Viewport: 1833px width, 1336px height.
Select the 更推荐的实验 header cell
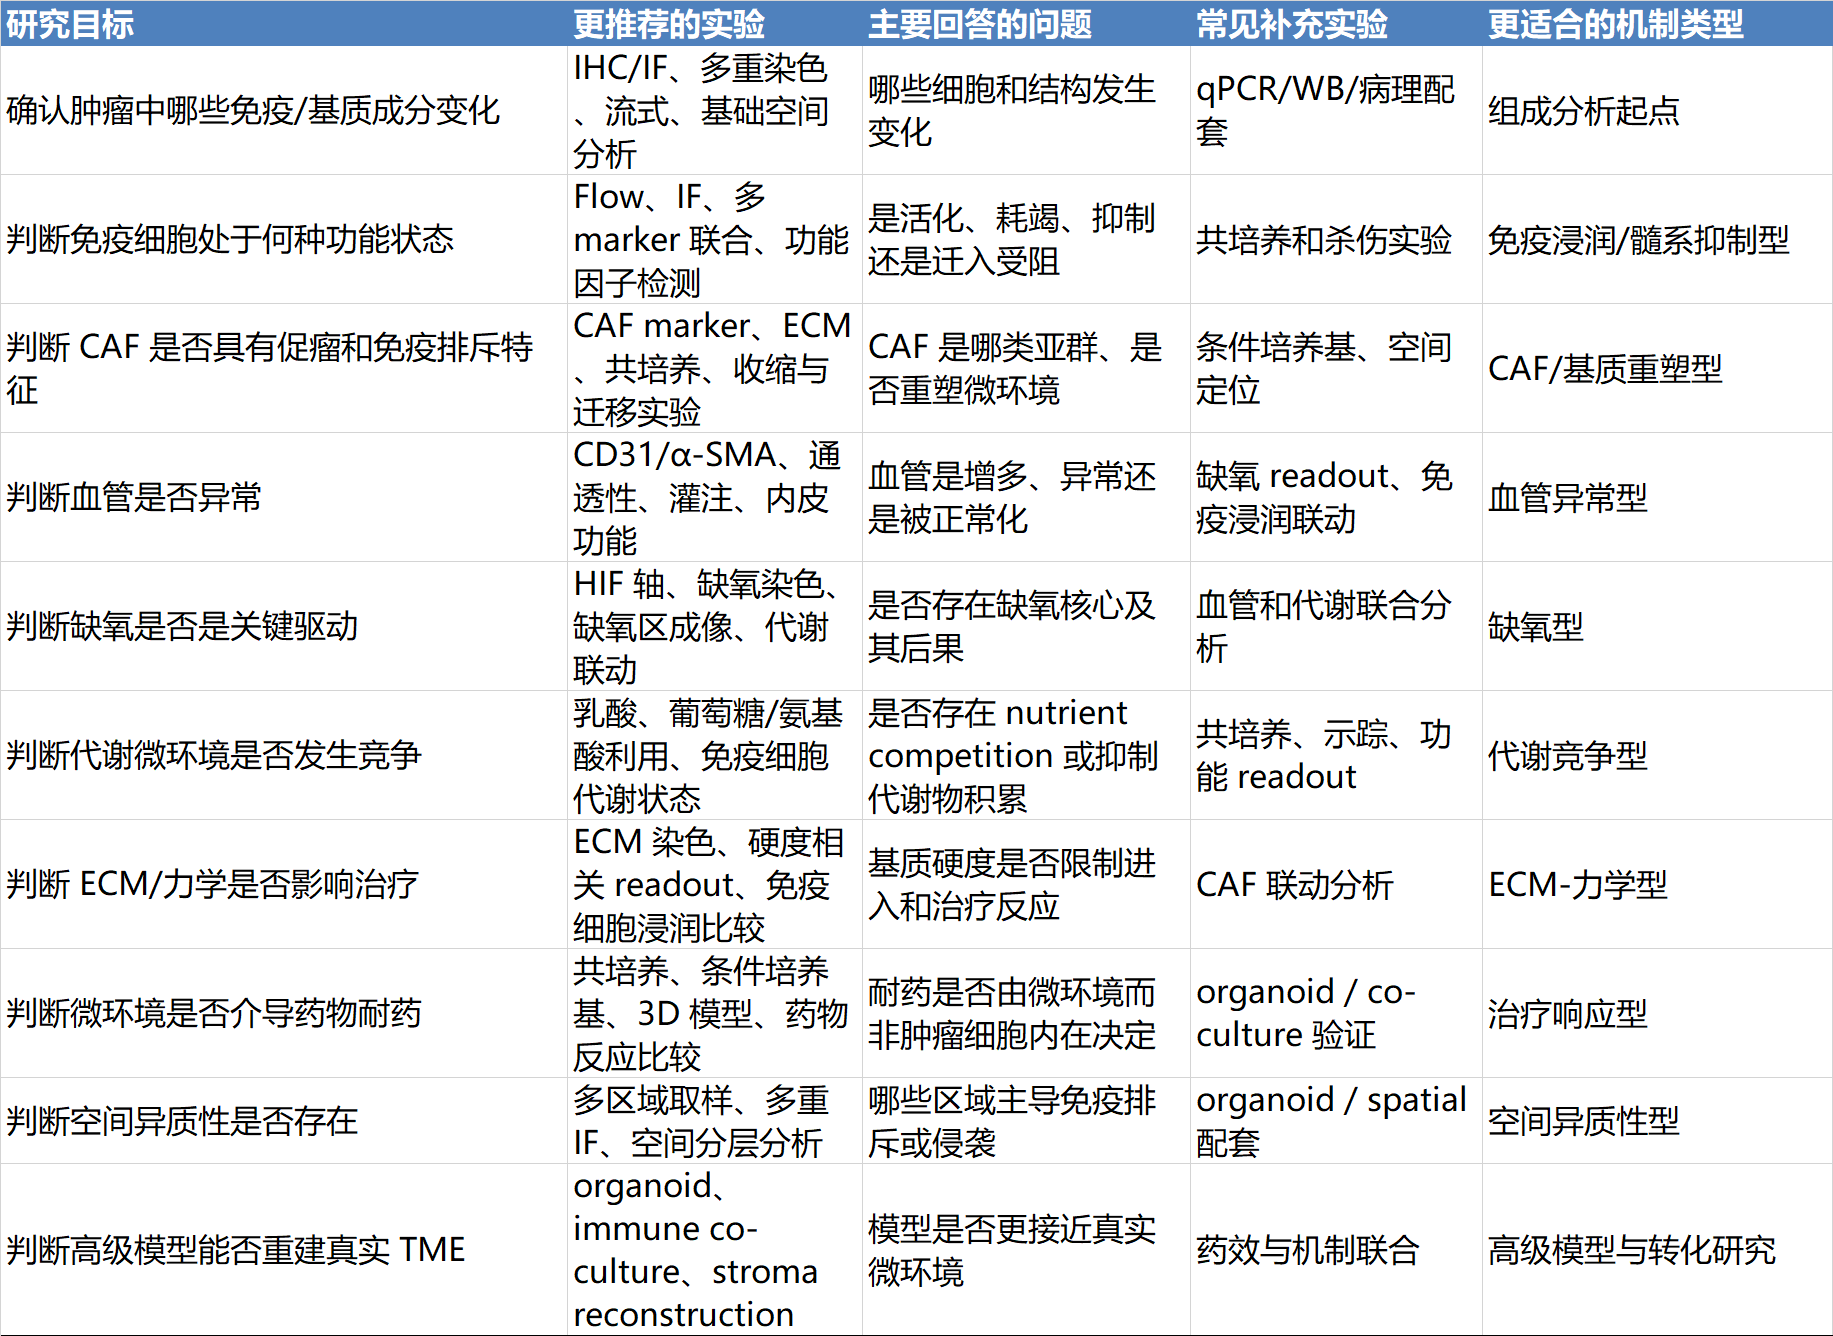(x=668, y=24)
